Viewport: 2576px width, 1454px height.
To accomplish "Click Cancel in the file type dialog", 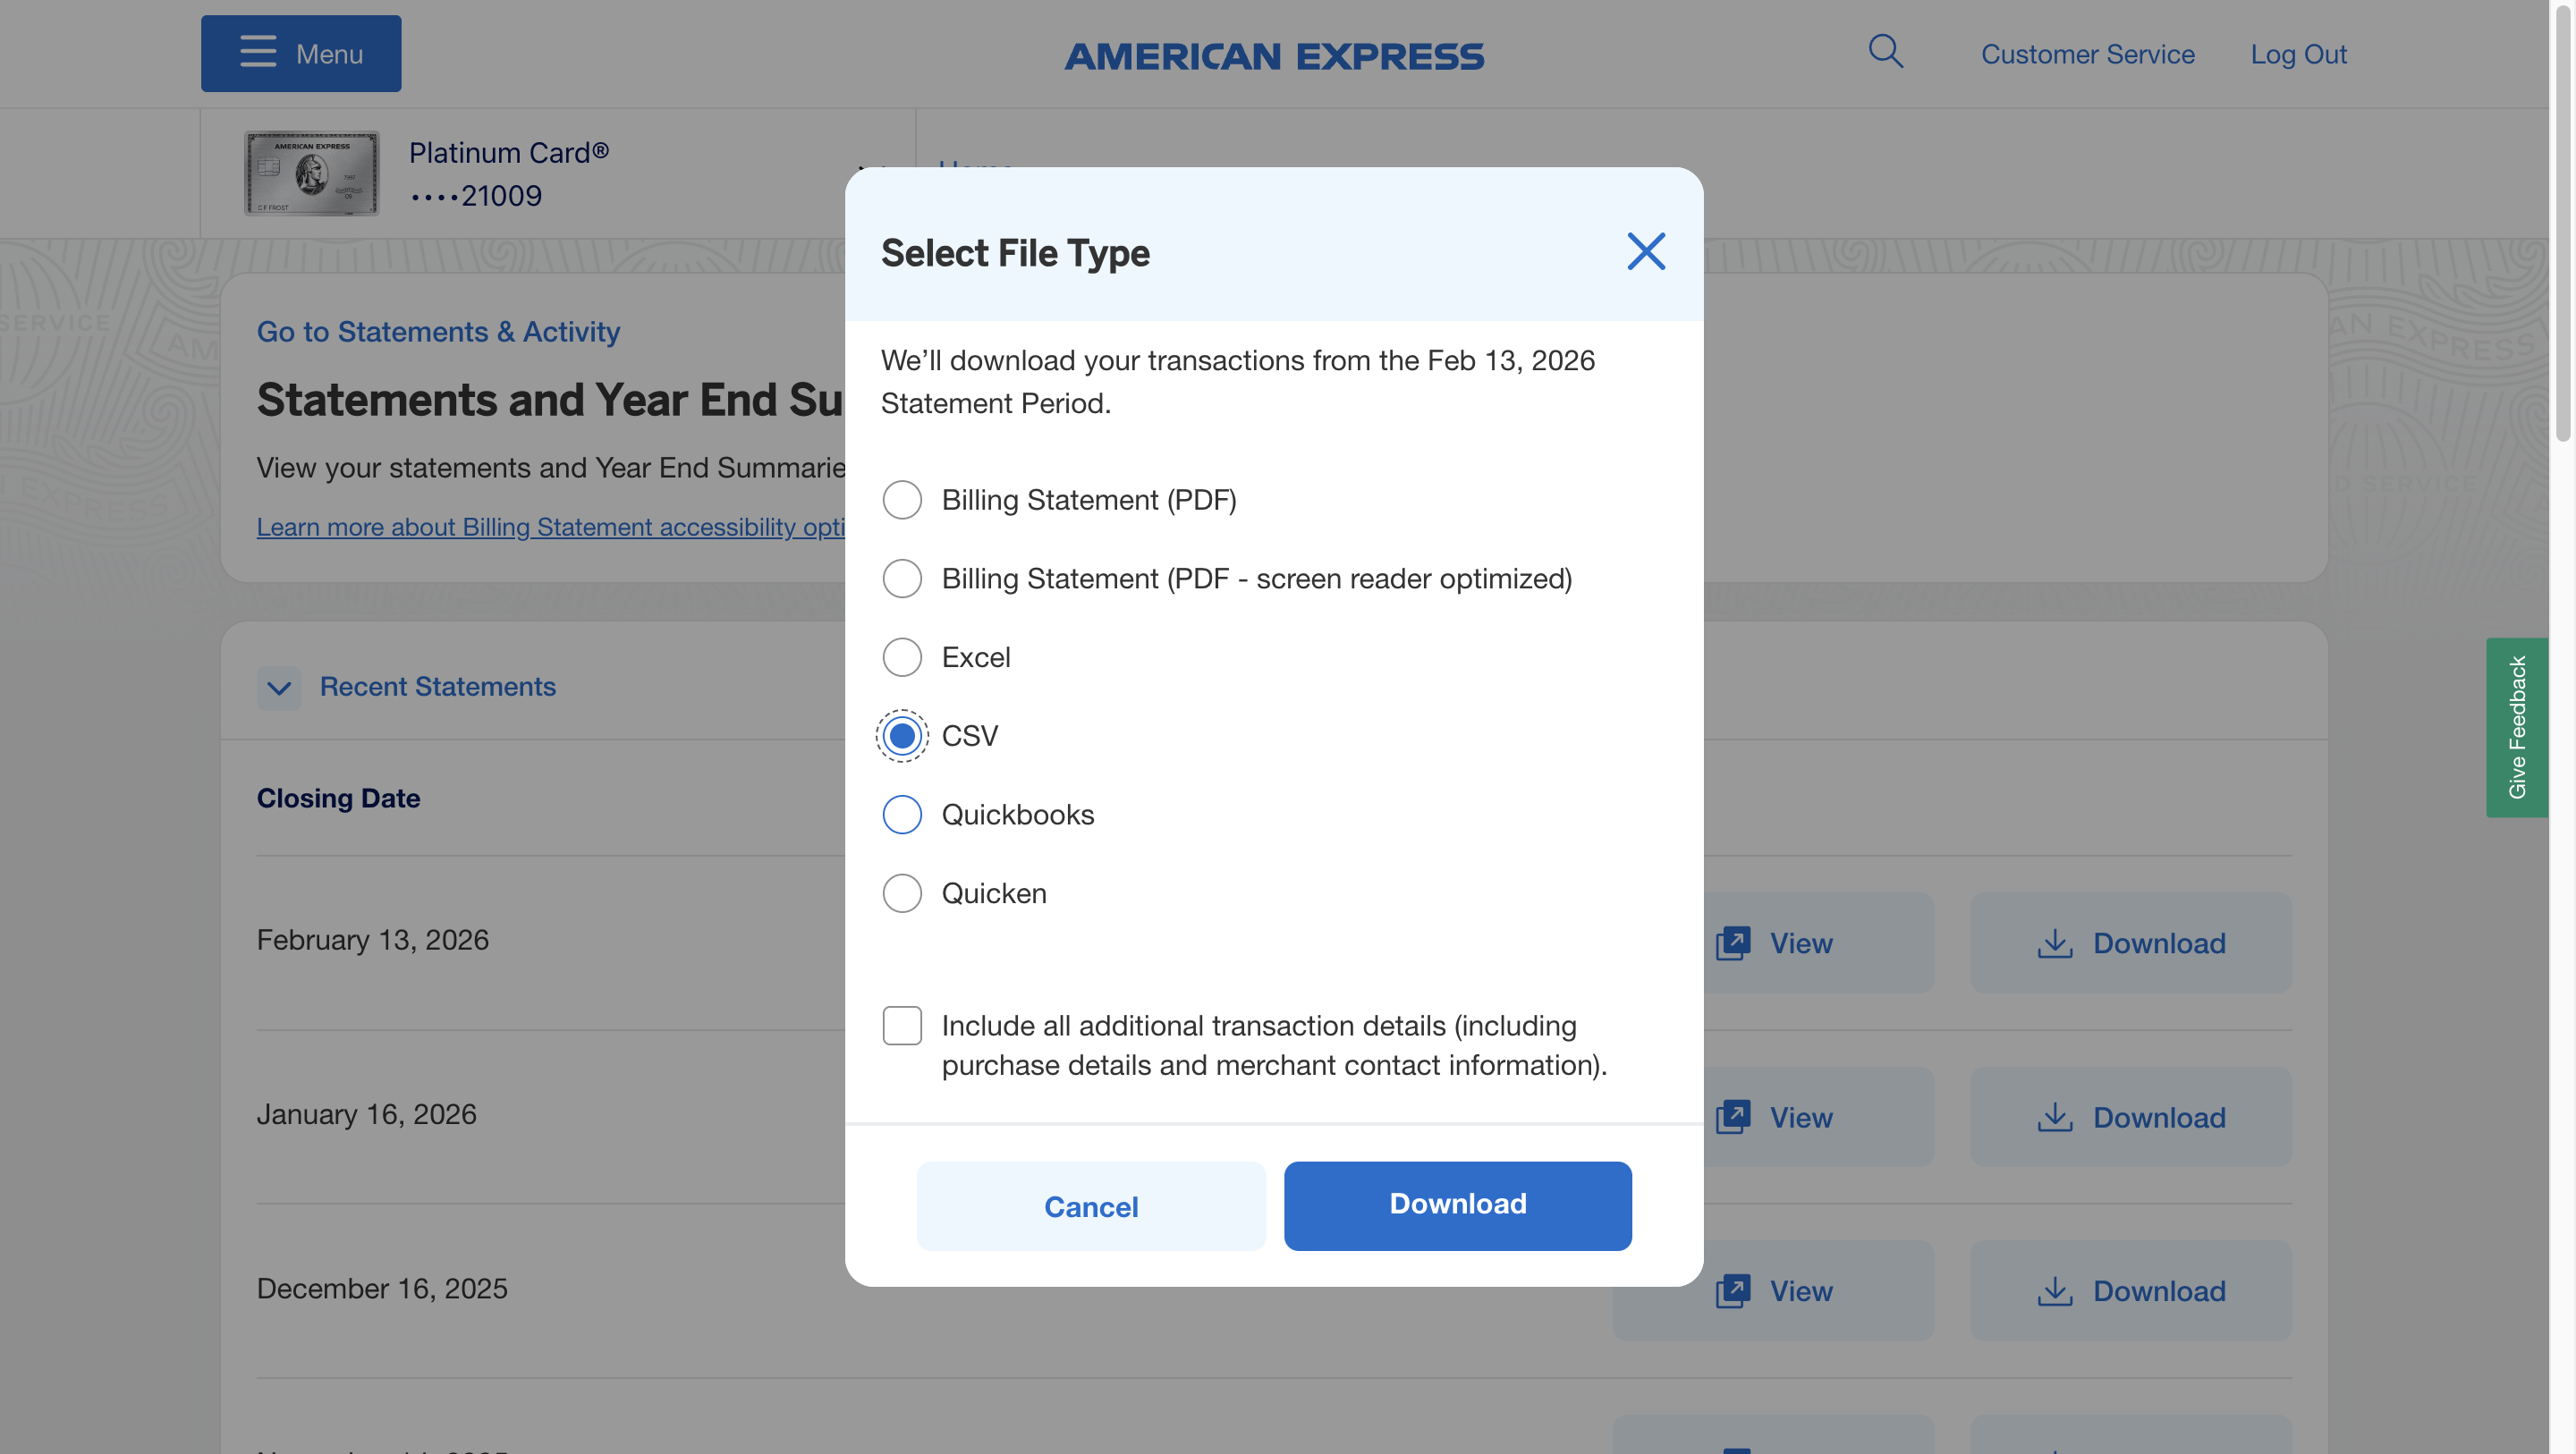I will [x=1091, y=1206].
